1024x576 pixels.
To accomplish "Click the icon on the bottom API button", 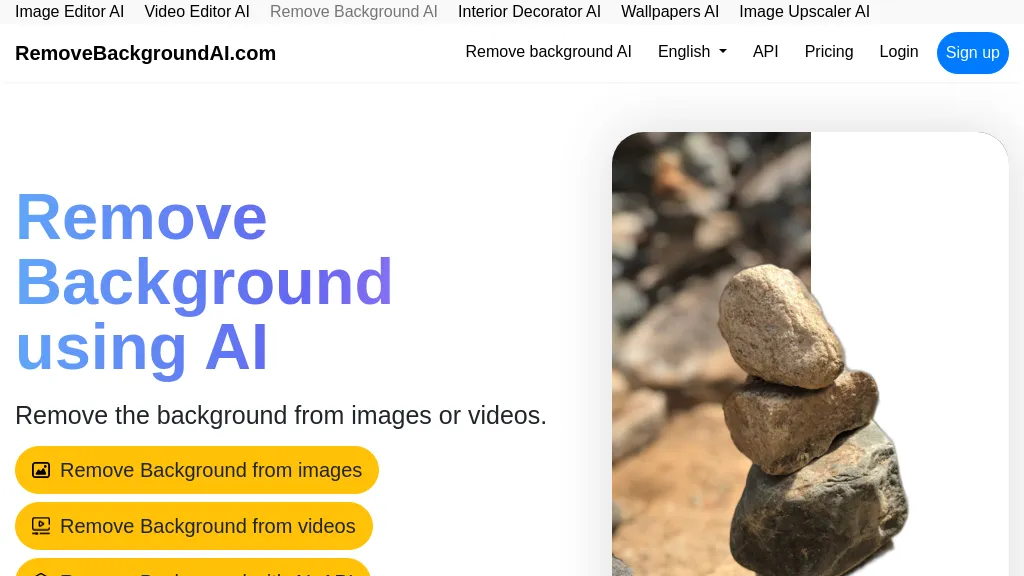I will point(41,574).
